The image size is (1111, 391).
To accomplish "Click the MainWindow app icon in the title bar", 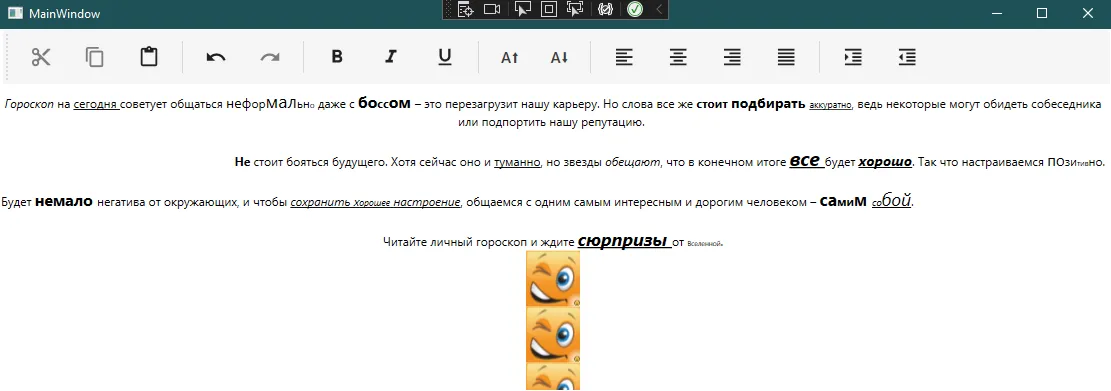I will tap(15, 13).
